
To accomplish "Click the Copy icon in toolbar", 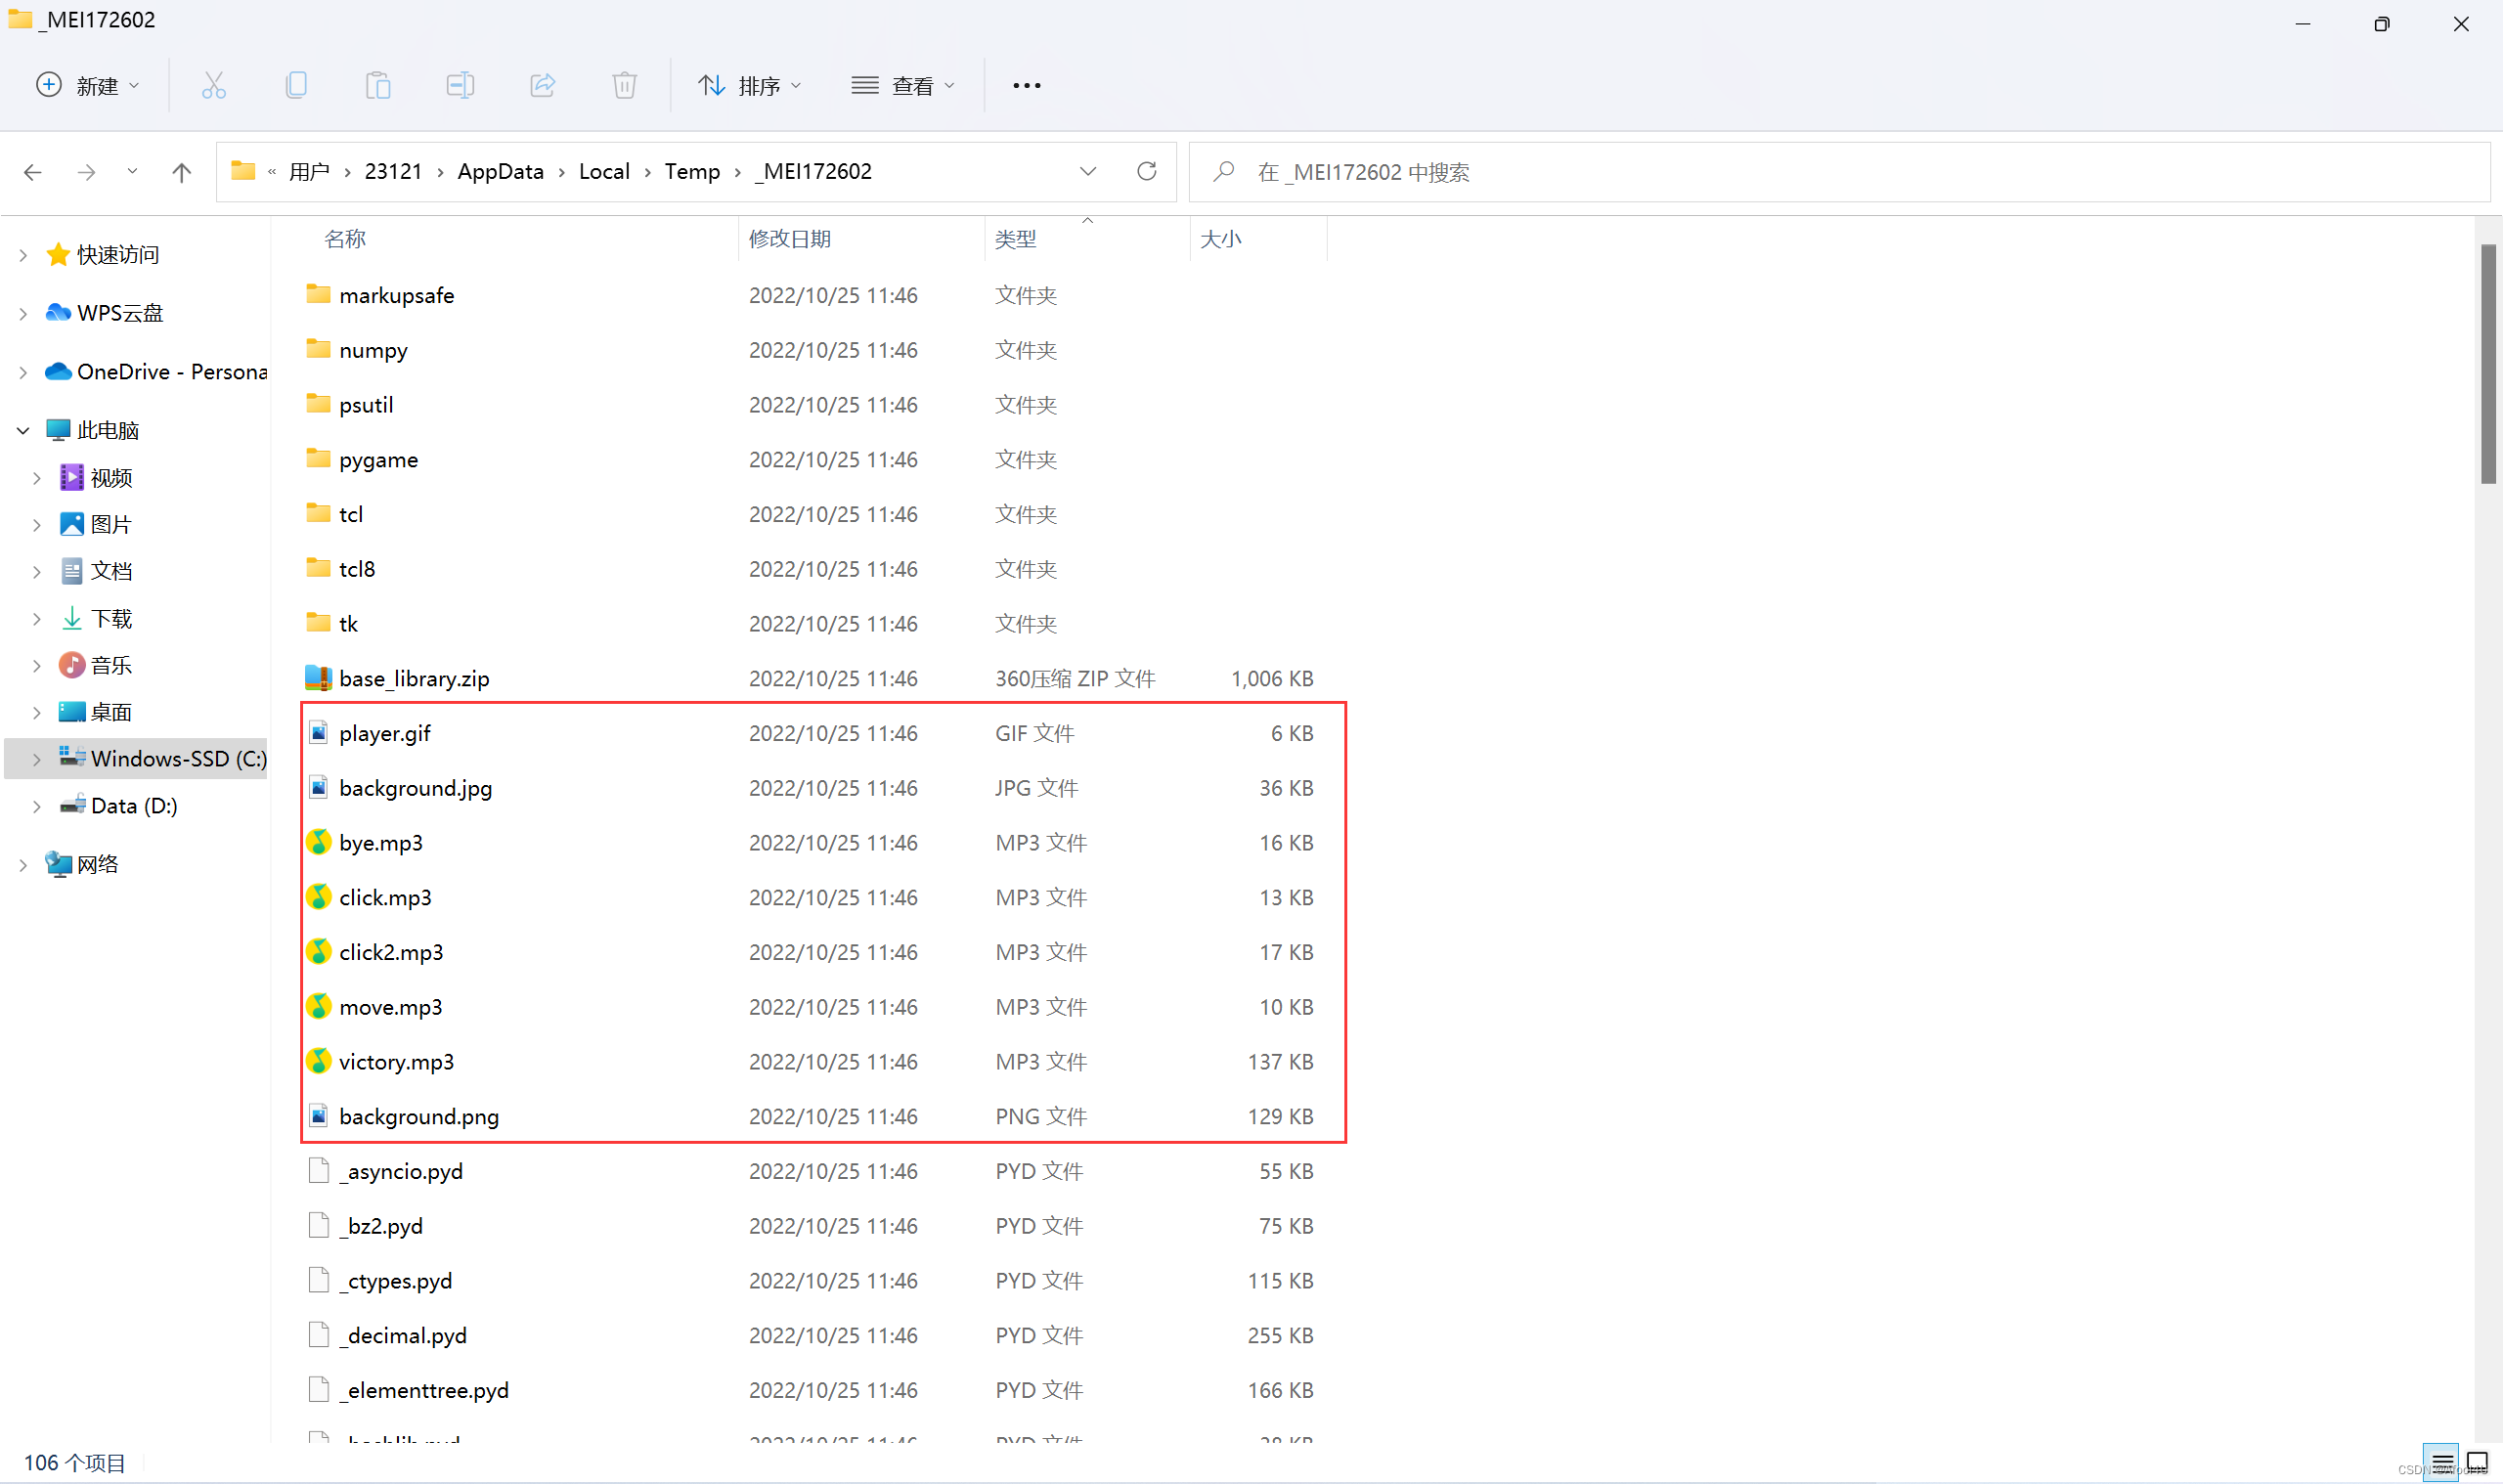I will [296, 86].
